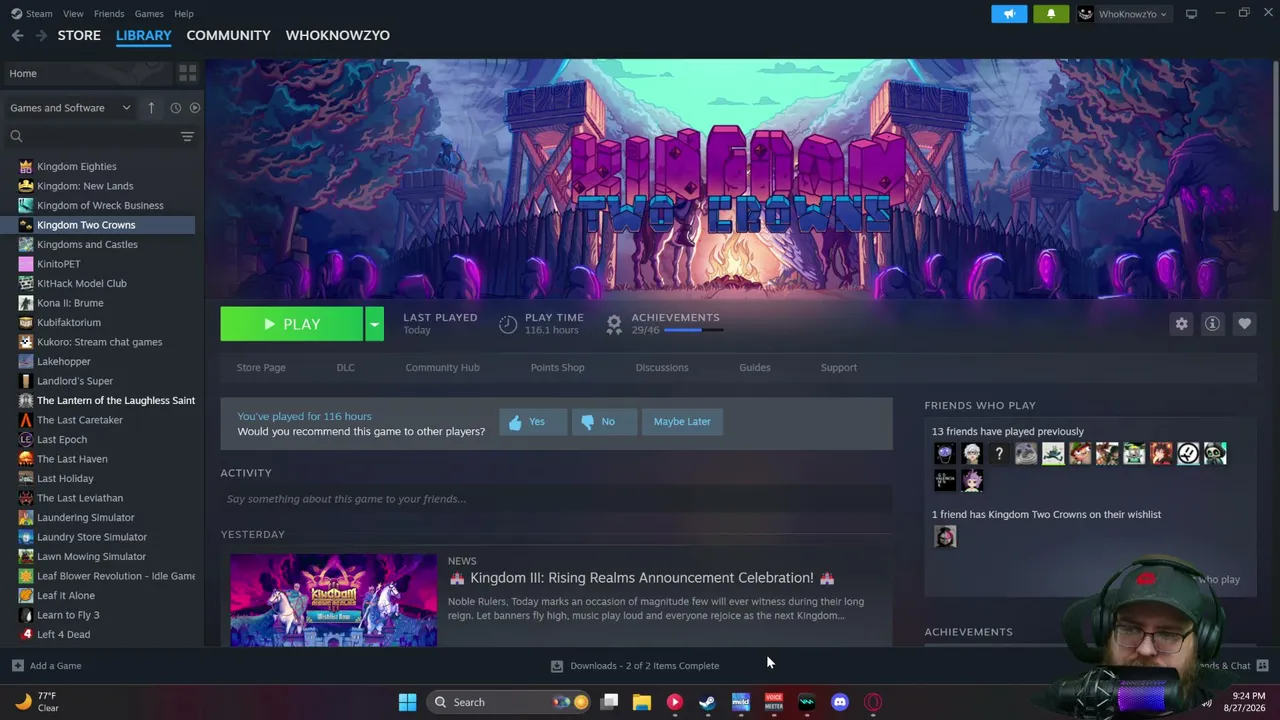Click the achievements progress bar
Viewport: 1280px width, 720px height.
[692, 330]
